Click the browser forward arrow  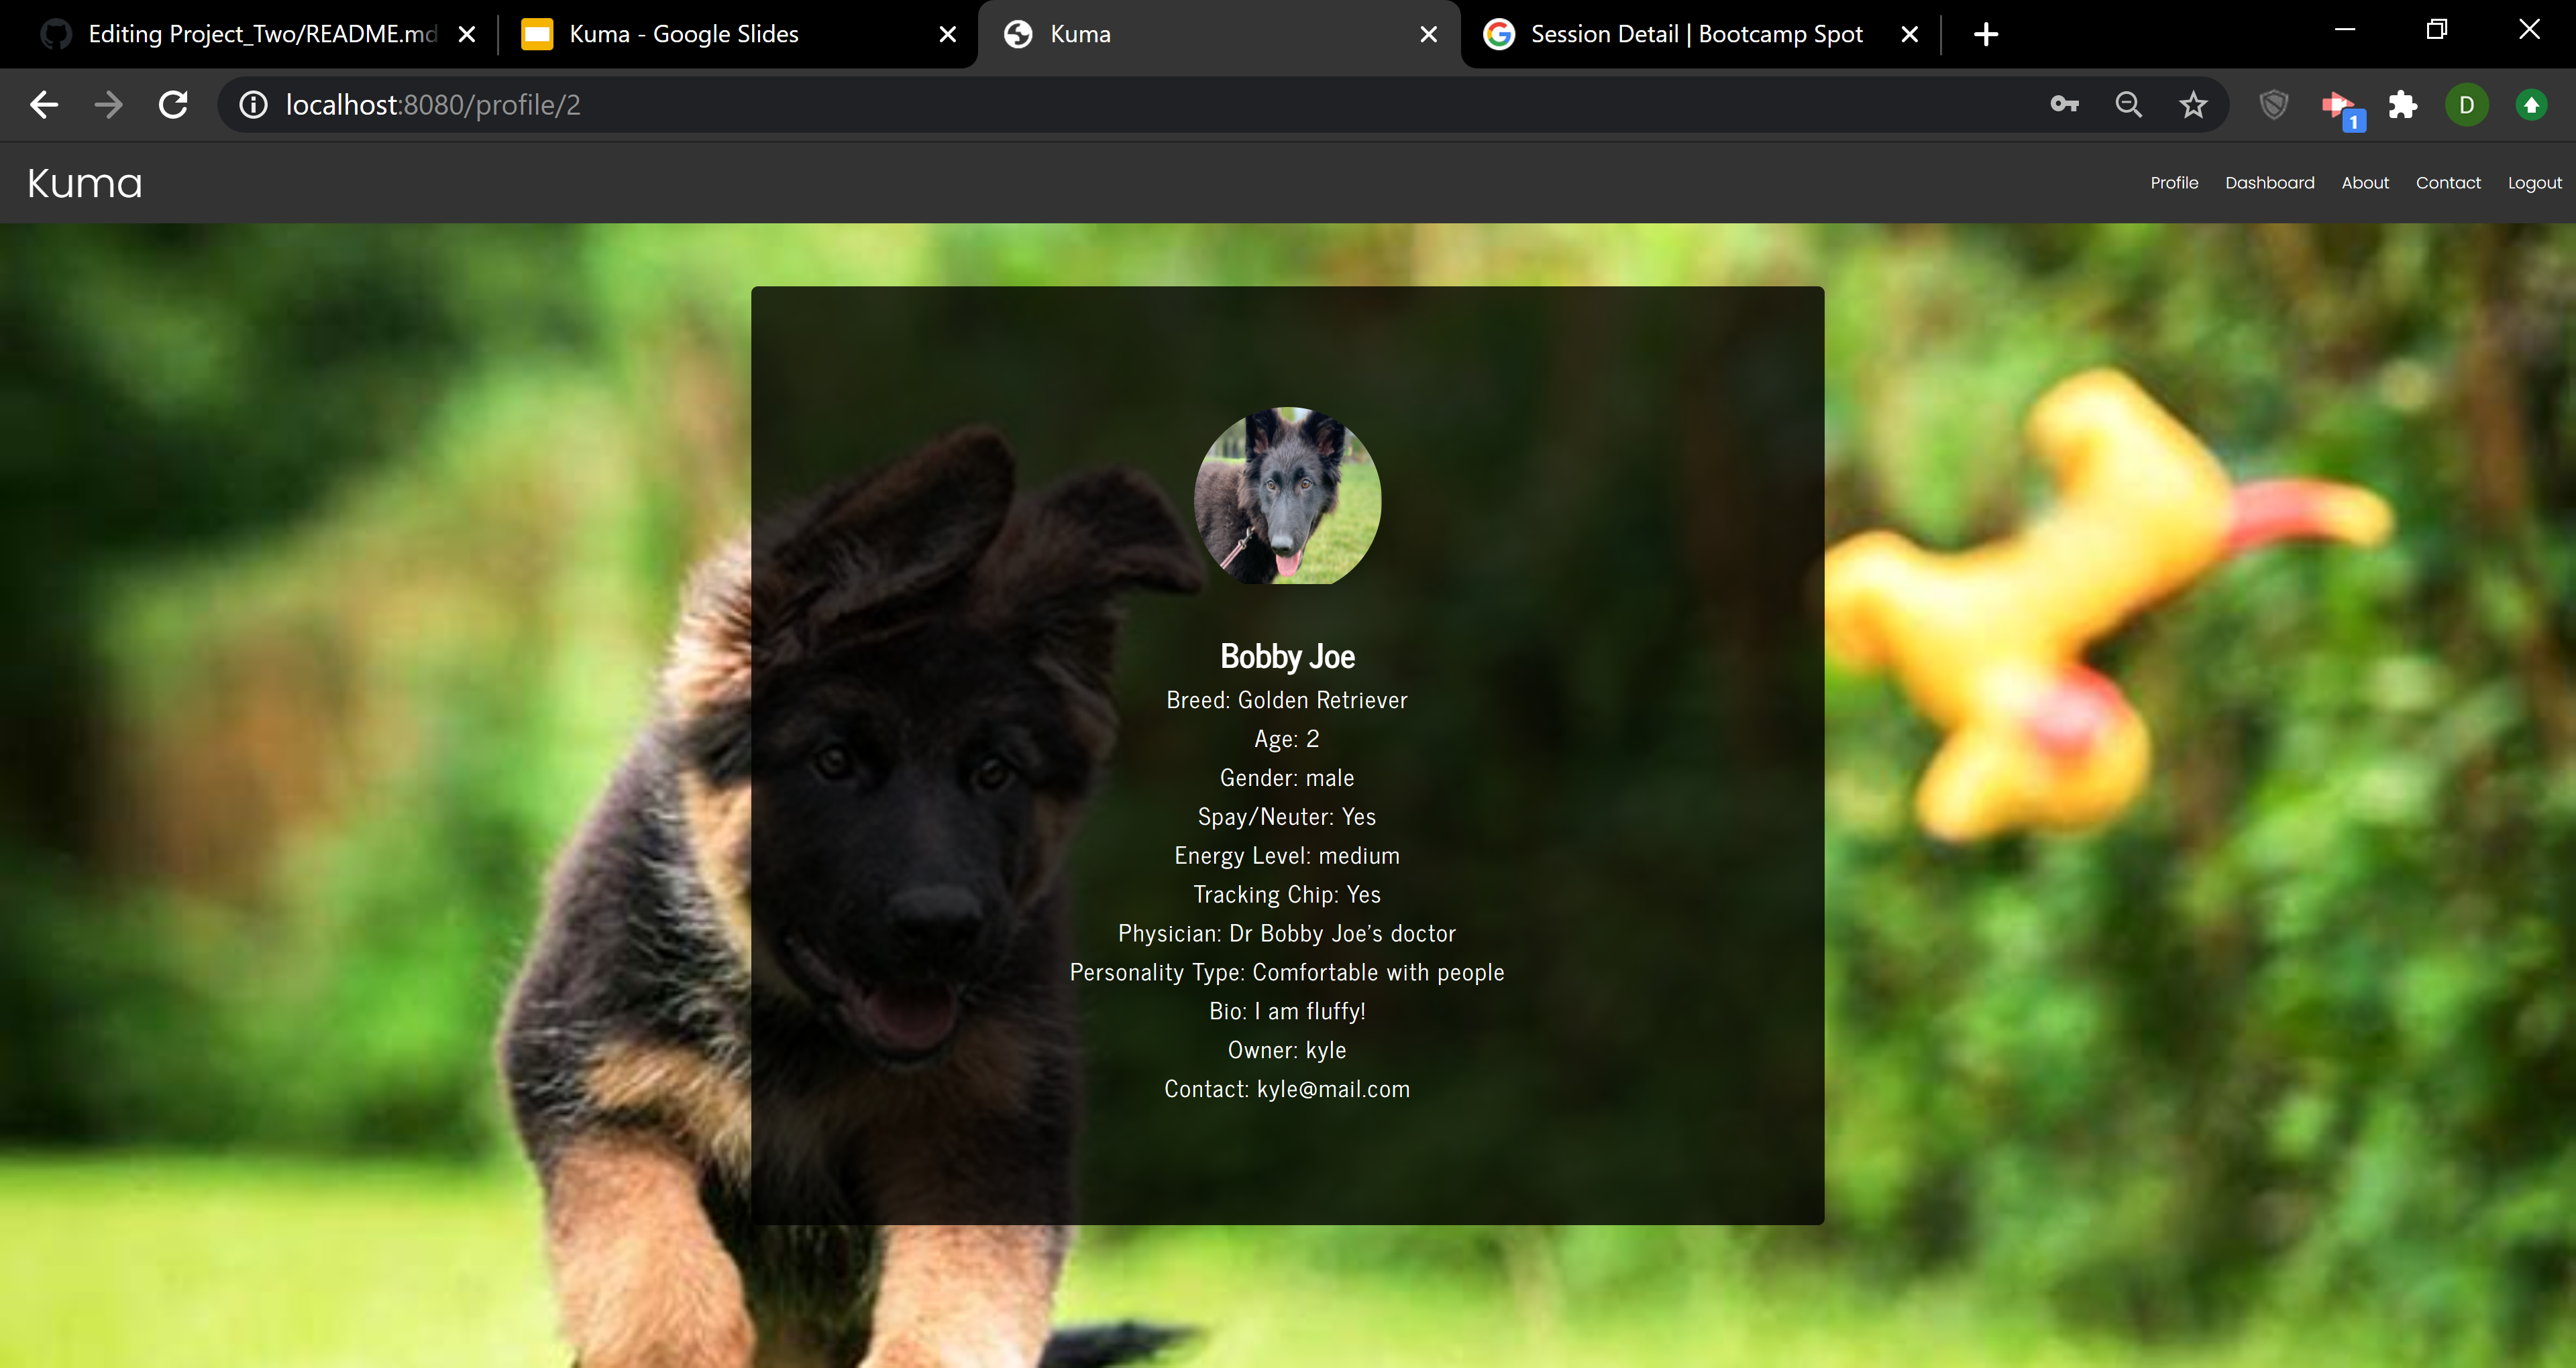(x=108, y=105)
